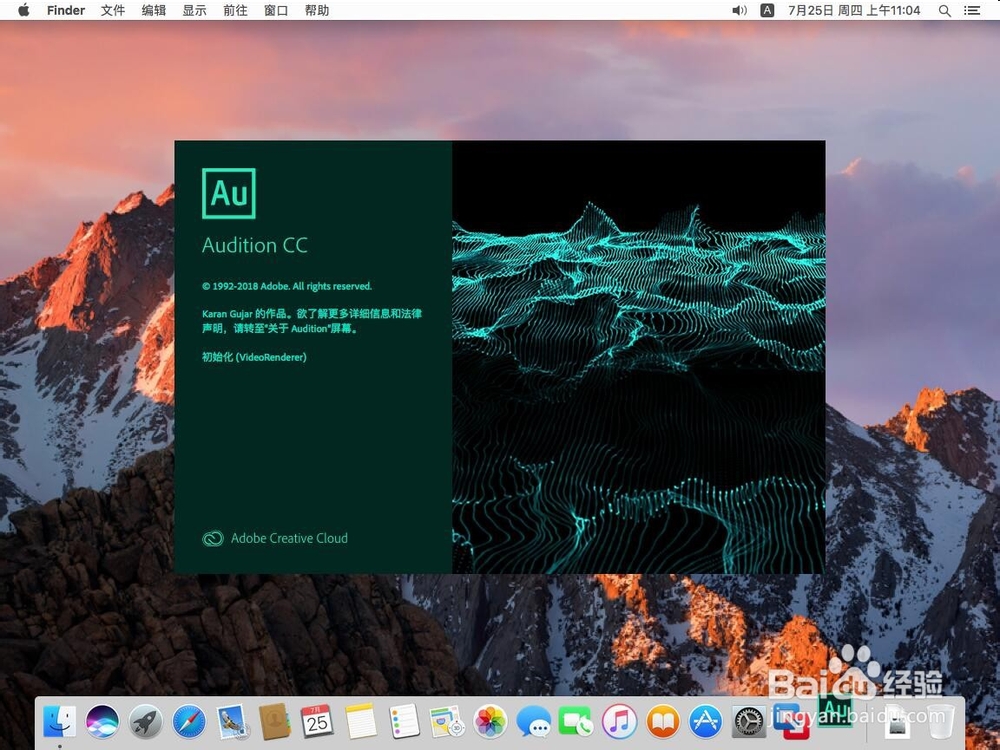1000x750 pixels.
Task: Click the 初始化 (VideoRenderer) status text
Action: 254,357
